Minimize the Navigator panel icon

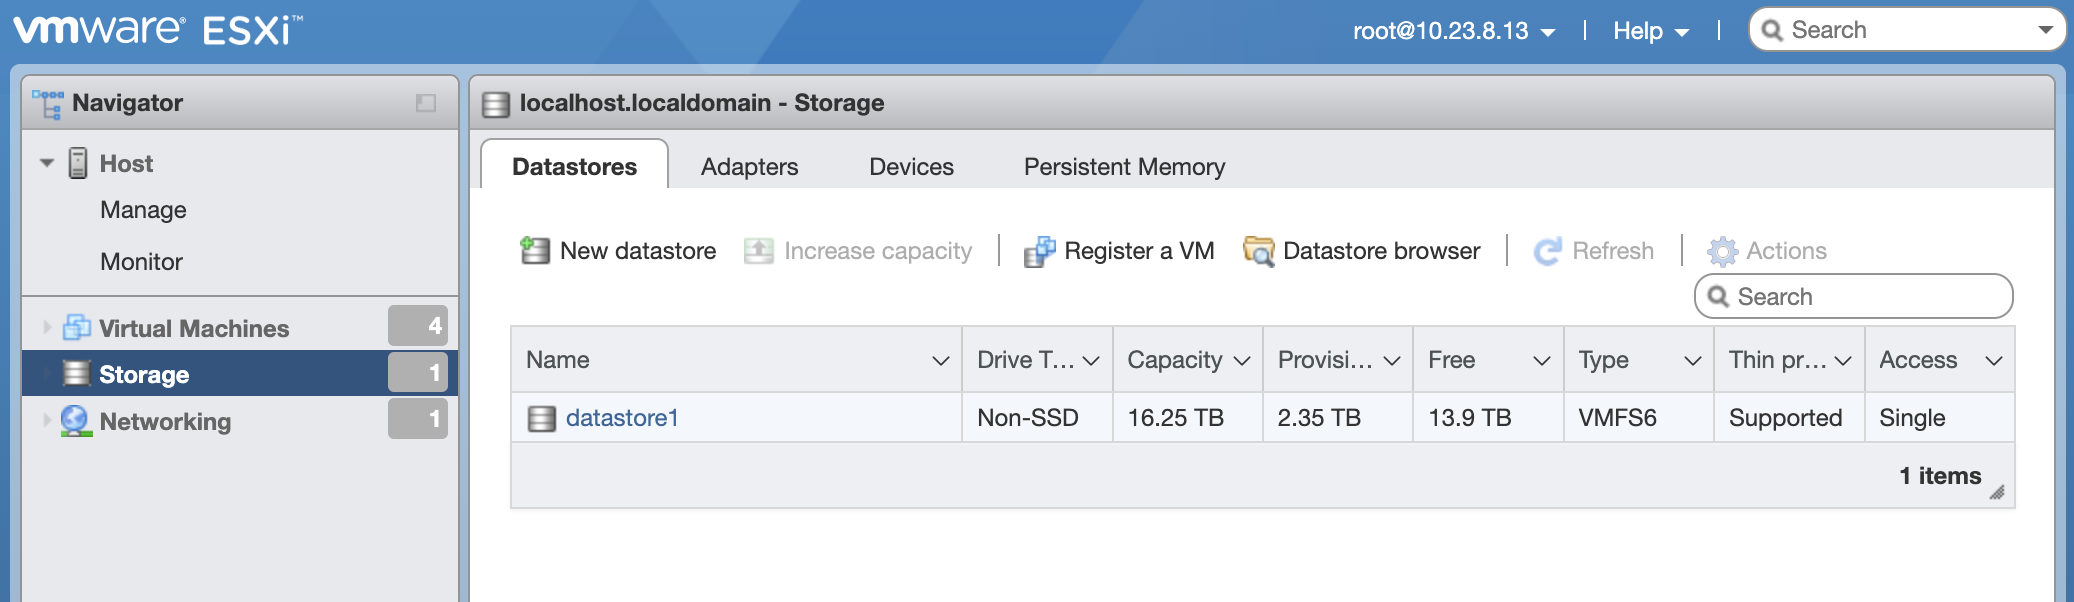click(426, 103)
